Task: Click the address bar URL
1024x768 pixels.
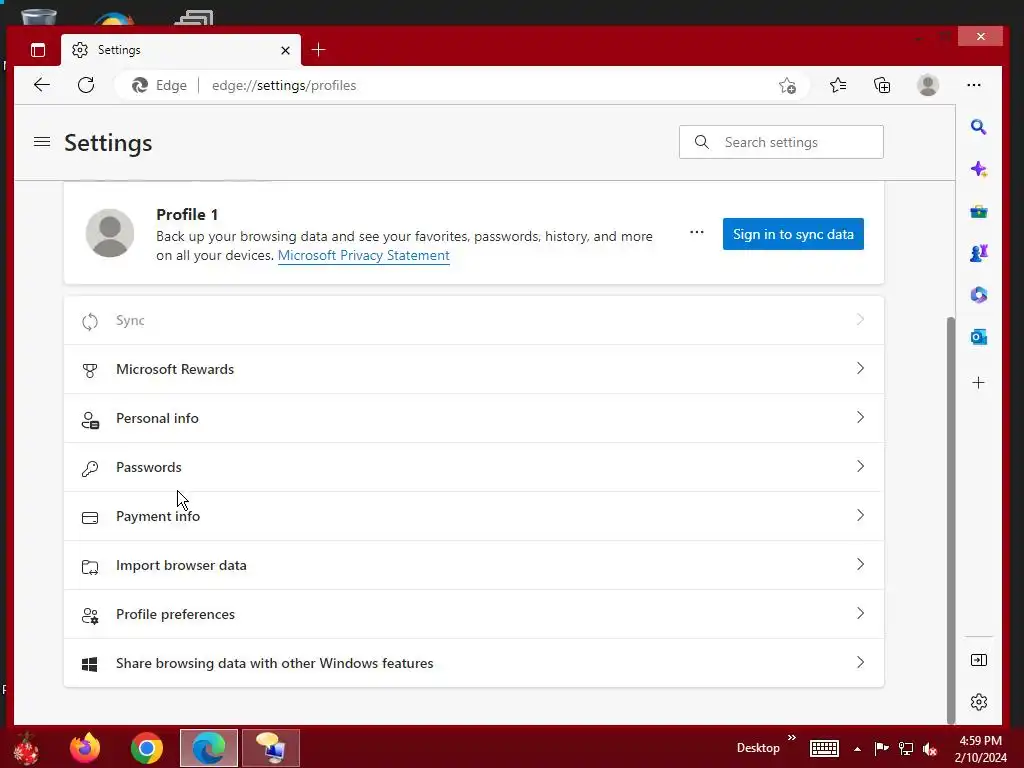Action: pos(284,86)
